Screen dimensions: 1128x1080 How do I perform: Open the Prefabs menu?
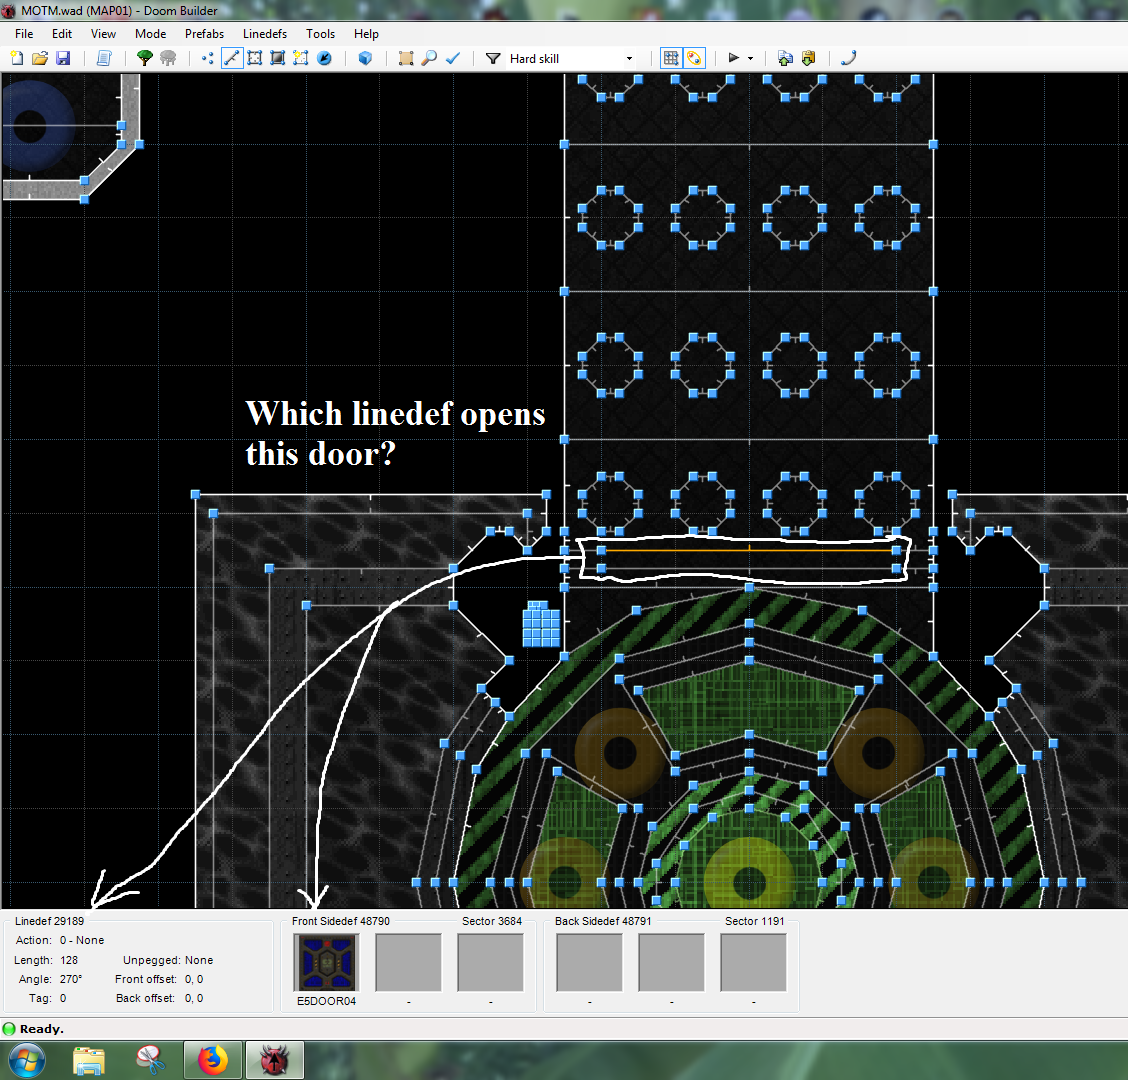pyautogui.click(x=204, y=34)
